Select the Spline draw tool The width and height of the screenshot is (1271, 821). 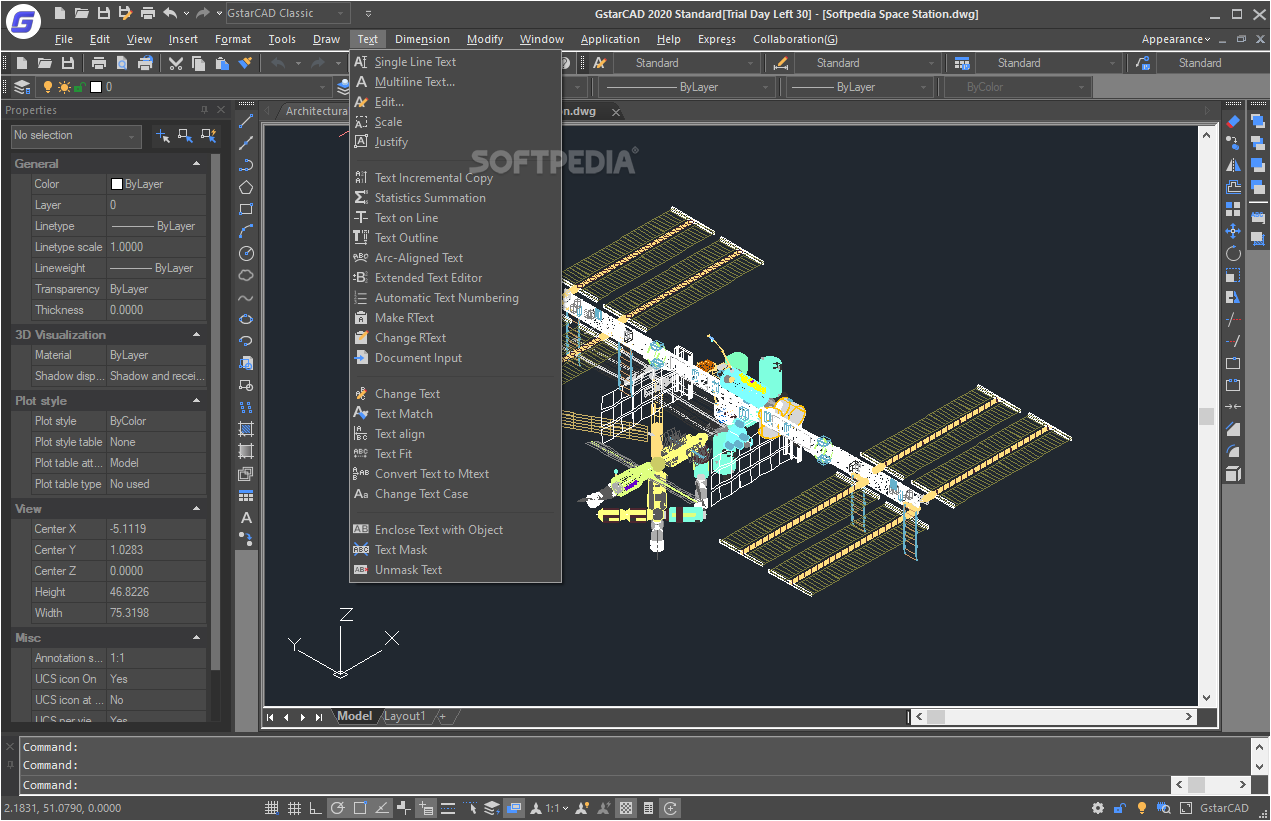[246, 297]
